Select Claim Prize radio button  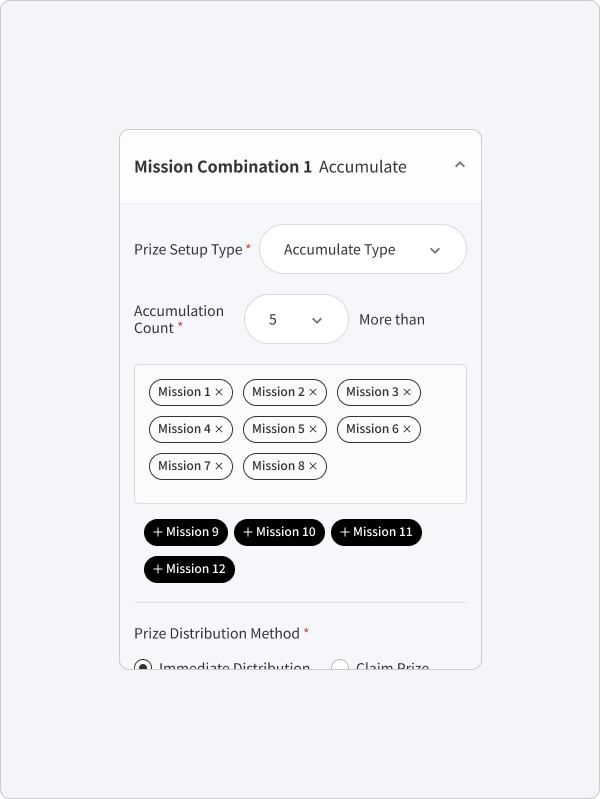(340, 665)
